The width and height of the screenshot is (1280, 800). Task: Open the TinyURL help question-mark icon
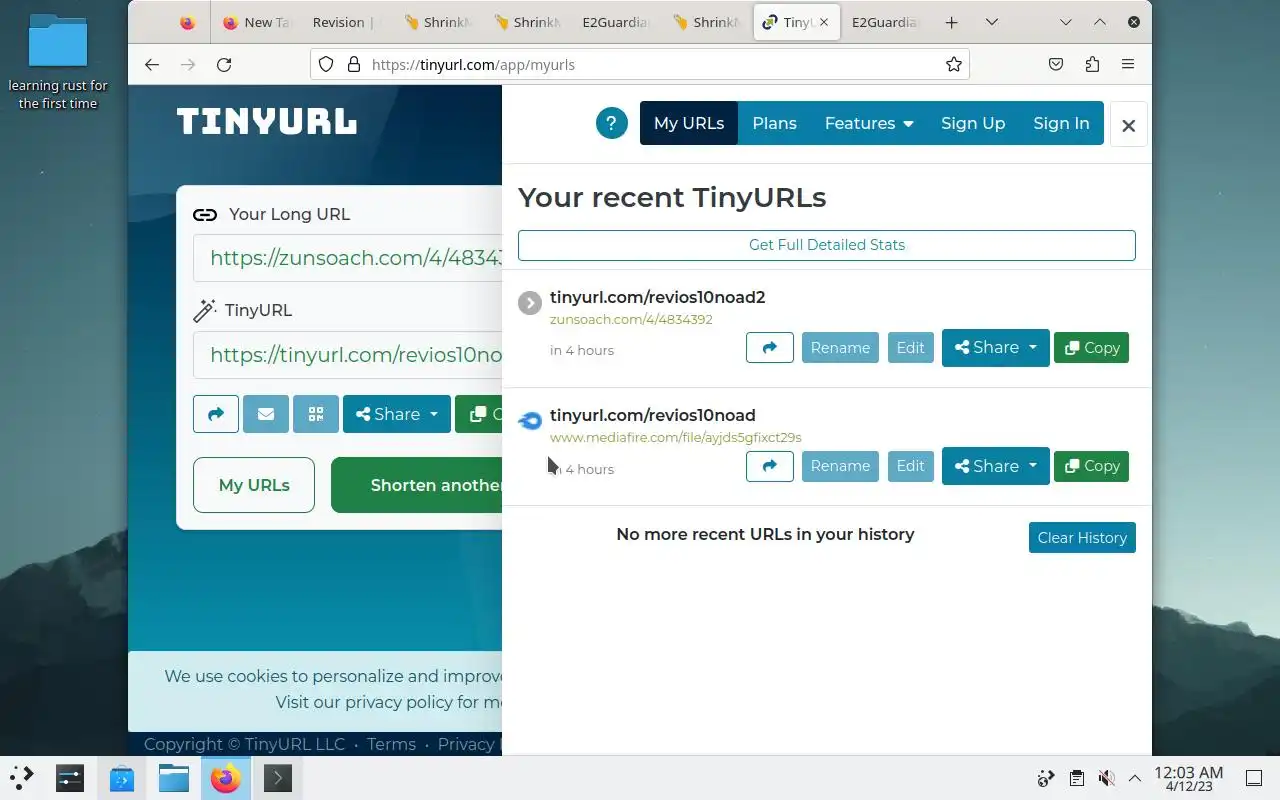point(611,123)
